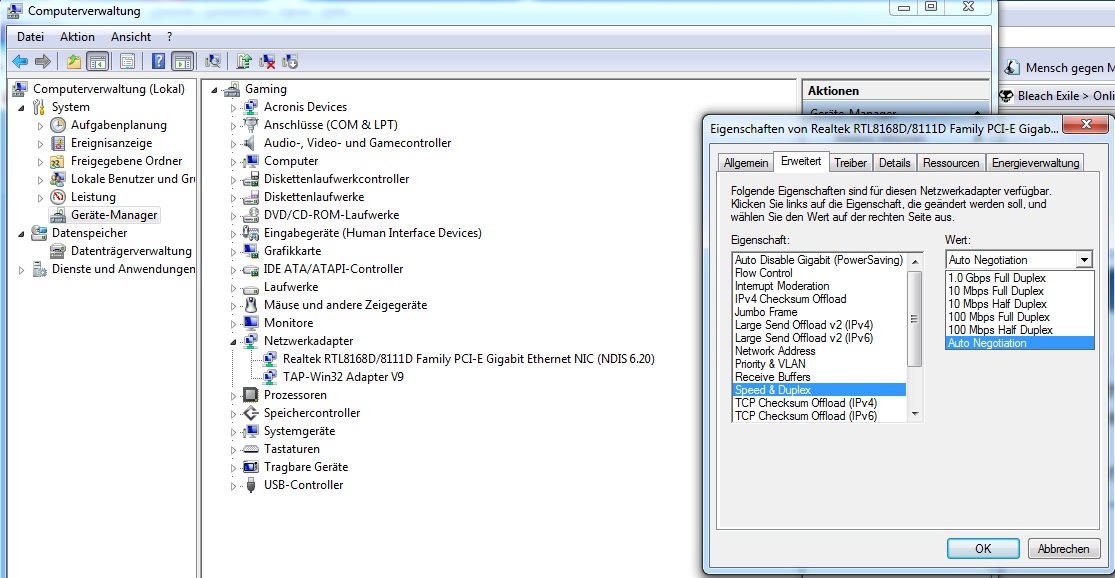Click the USB-Controller plug icon
Image resolution: width=1115 pixels, height=578 pixels.
click(250, 485)
